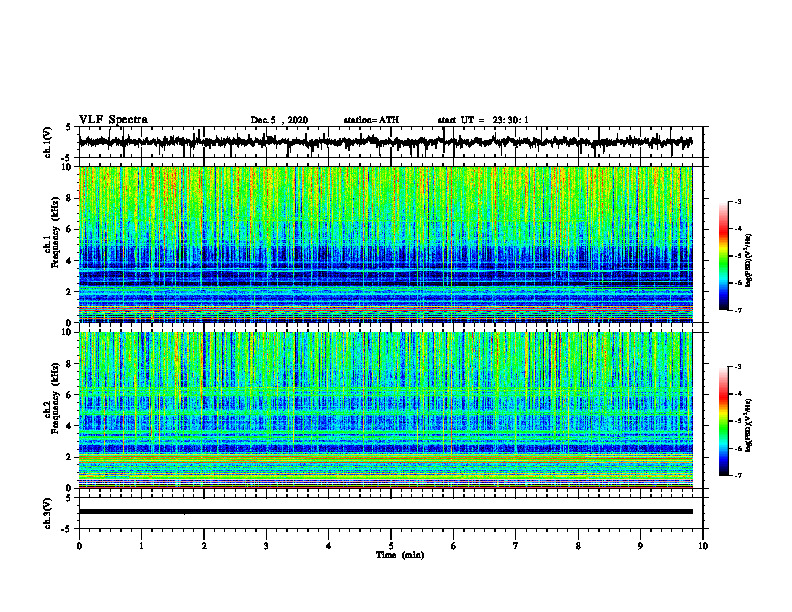Screen dimensions: 792x612
Task: Click the ch.2 spectrogram panel
Action: [x=386, y=410]
